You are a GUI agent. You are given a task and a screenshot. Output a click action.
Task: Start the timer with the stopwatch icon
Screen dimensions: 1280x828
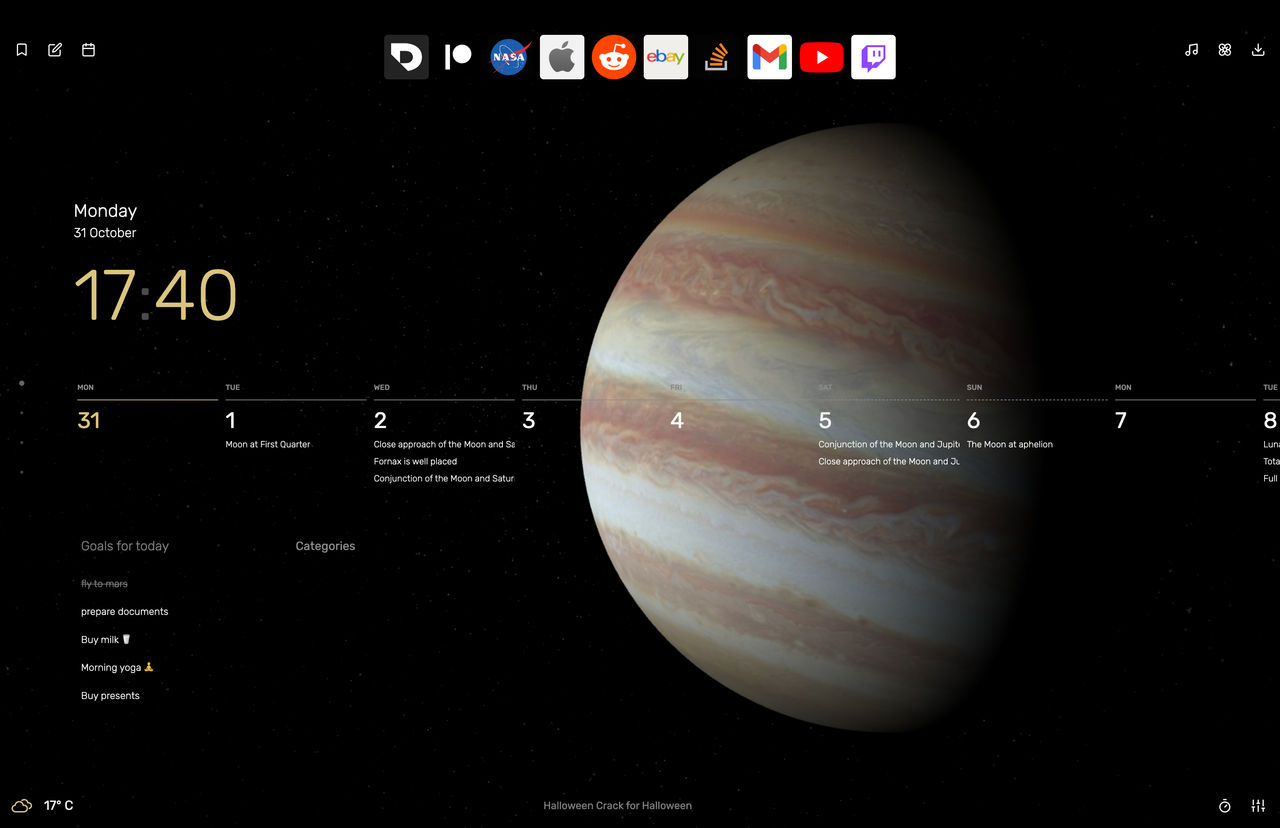coord(1224,805)
